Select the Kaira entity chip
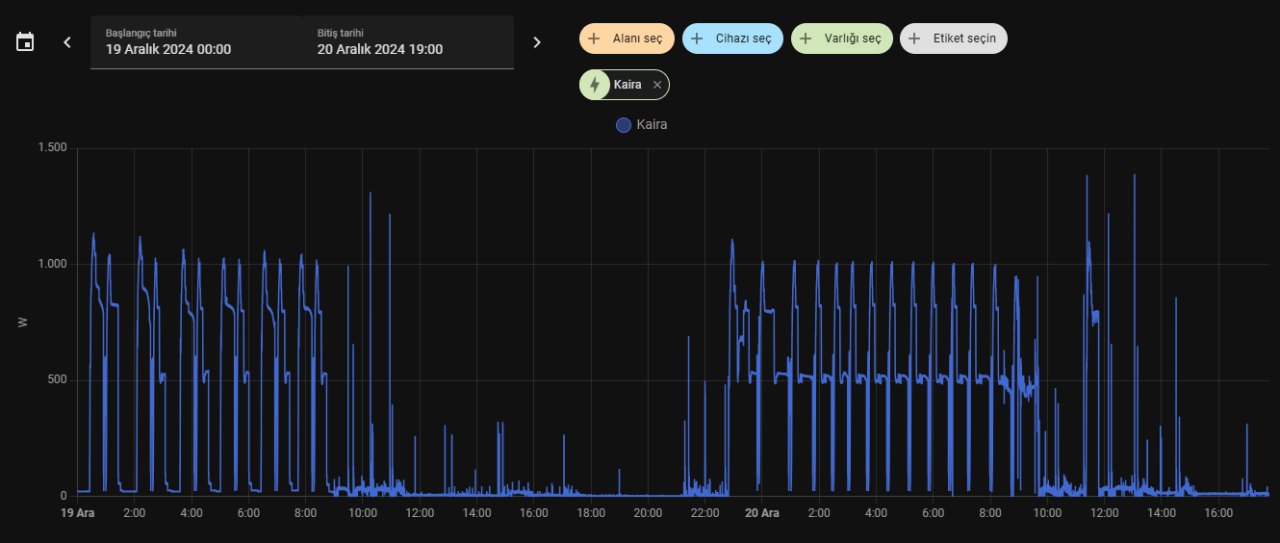 [x=624, y=85]
